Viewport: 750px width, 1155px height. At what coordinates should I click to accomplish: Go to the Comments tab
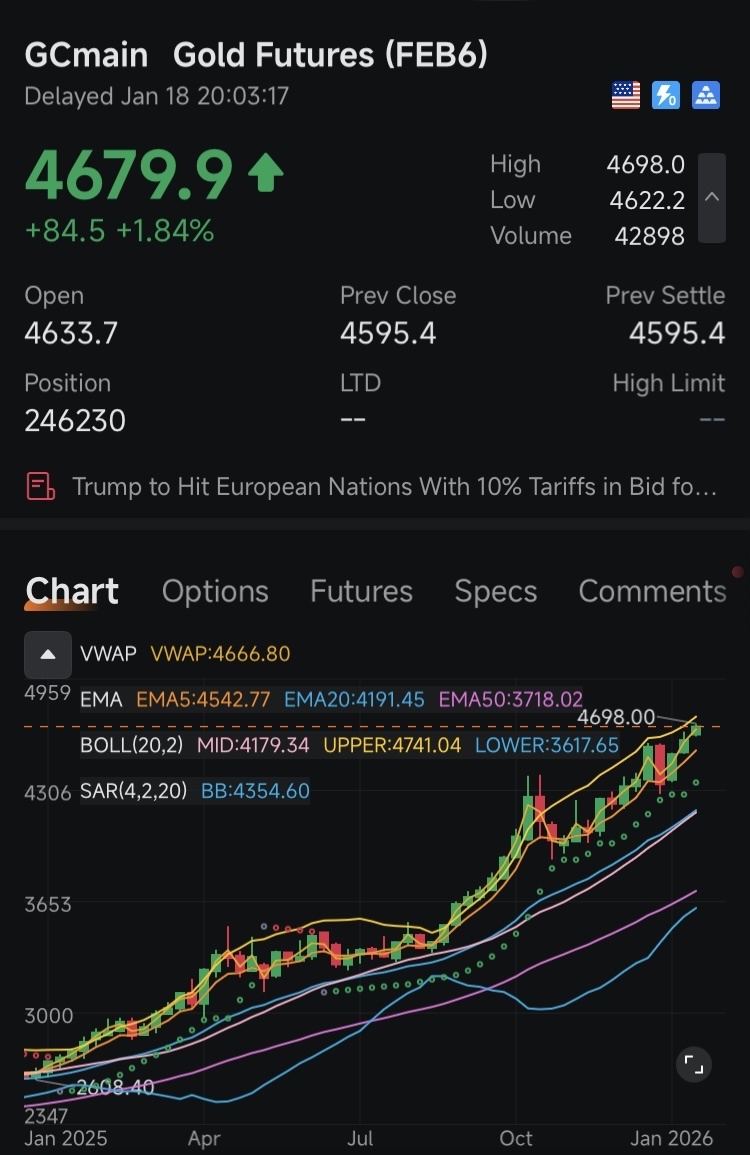click(x=652, y=592)
